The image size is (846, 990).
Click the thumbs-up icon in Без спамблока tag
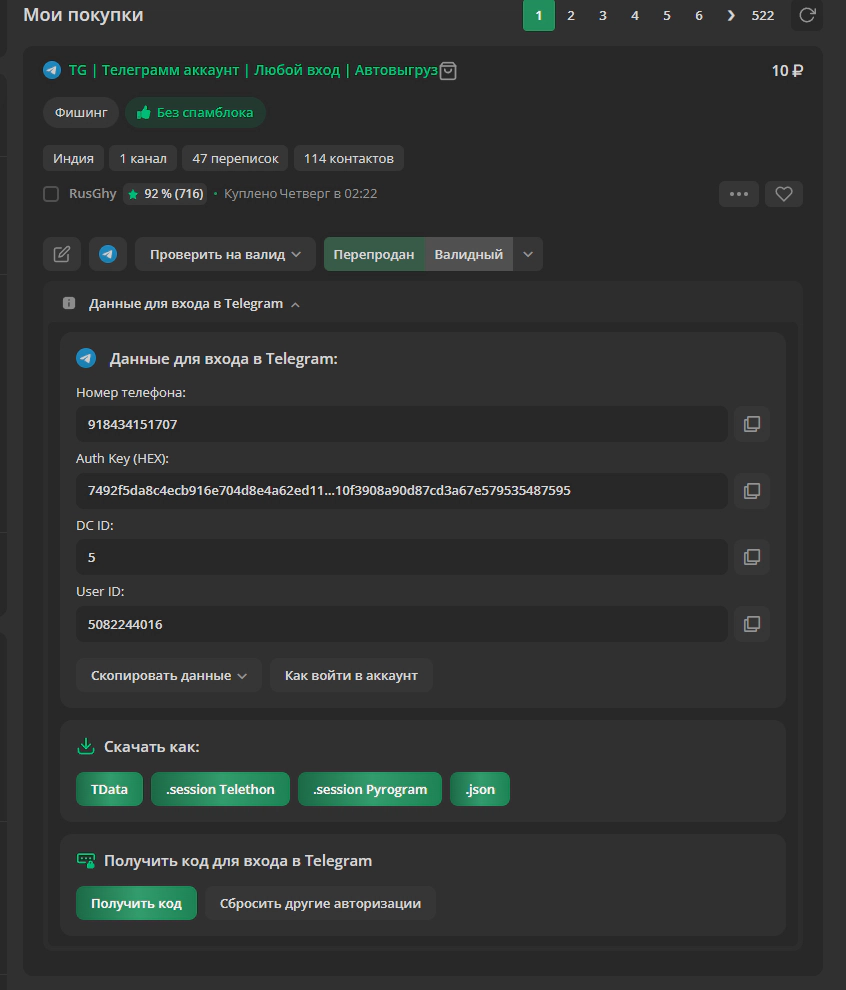(x=144, y=112)
